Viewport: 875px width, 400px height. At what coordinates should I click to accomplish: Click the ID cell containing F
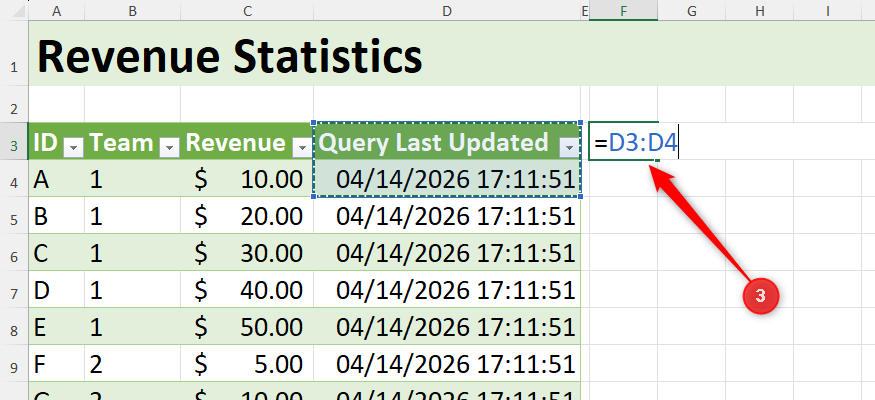click(x=56, y=364)
